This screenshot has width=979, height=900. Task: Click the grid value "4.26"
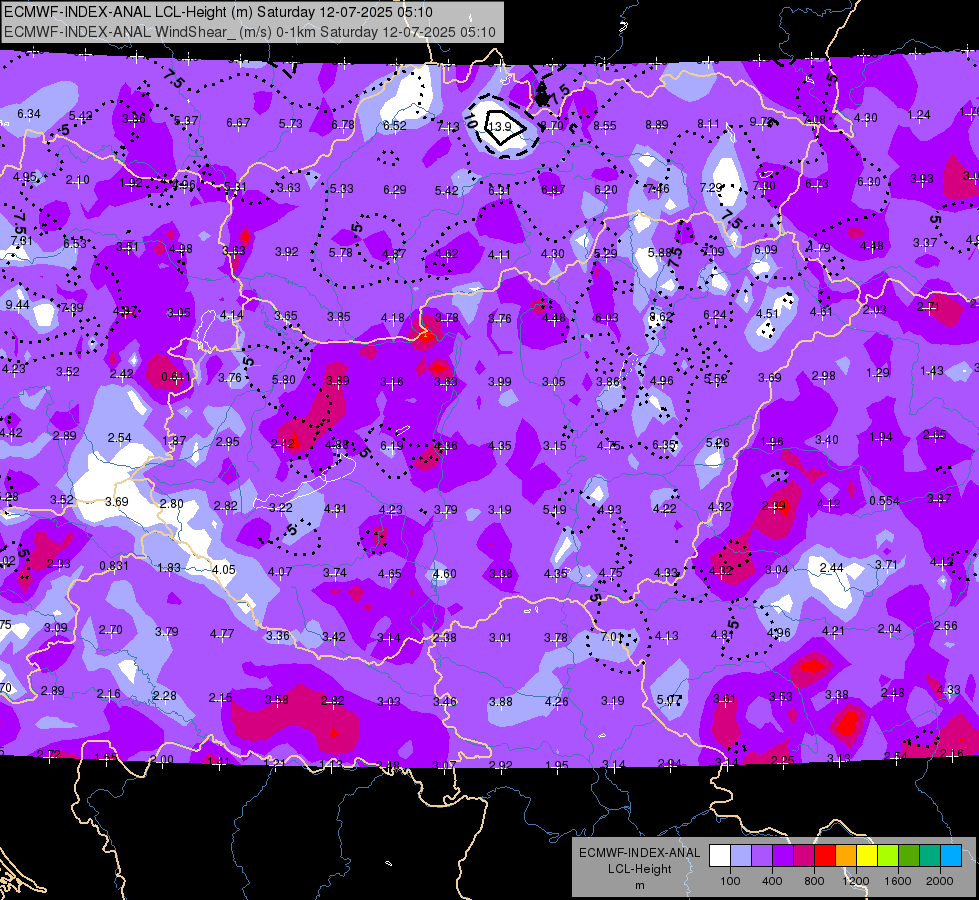[x=556, y=701]
